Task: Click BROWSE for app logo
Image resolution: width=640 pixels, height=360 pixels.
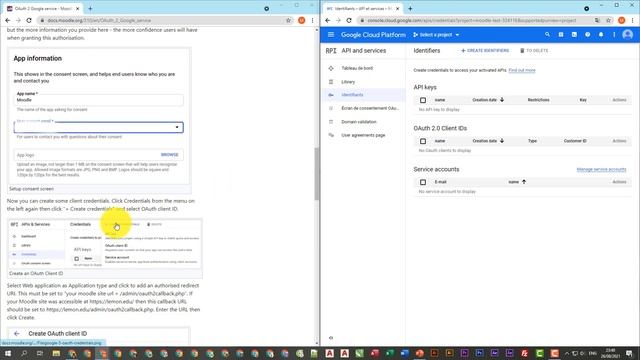Action: coord(169,155)
